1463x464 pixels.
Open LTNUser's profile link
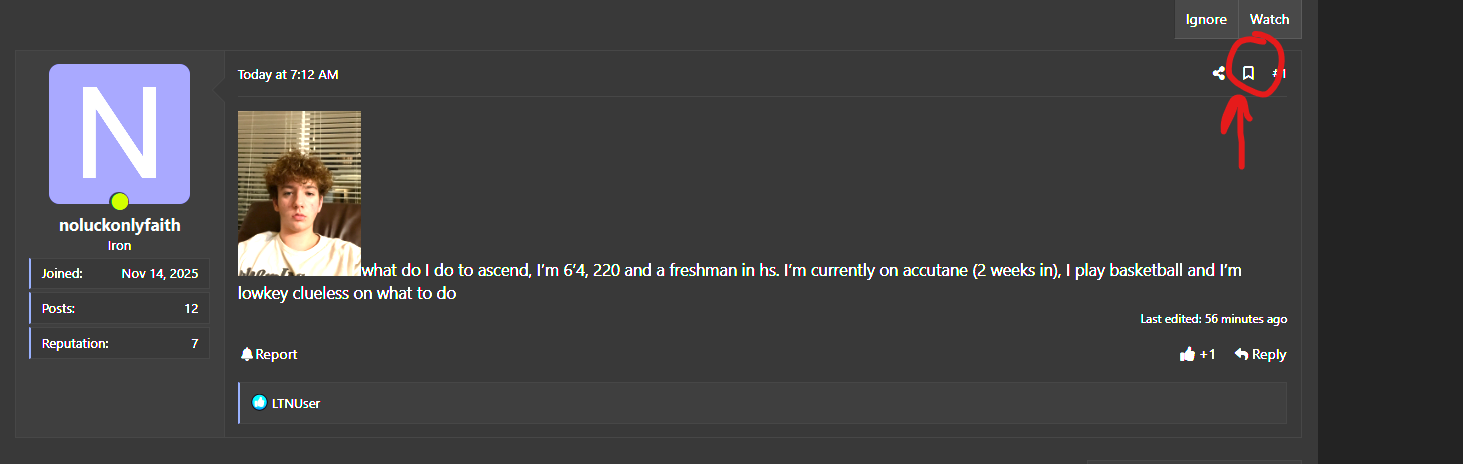[296, 403]
